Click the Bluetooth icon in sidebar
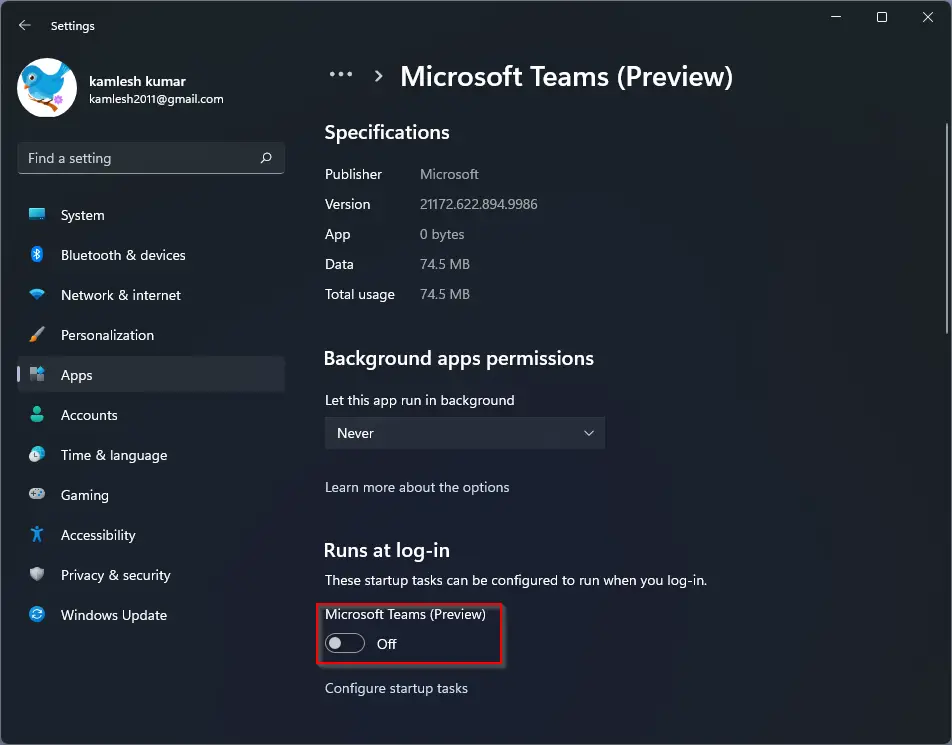This screenshot has width=952, height=745. (x=37, y=254)
